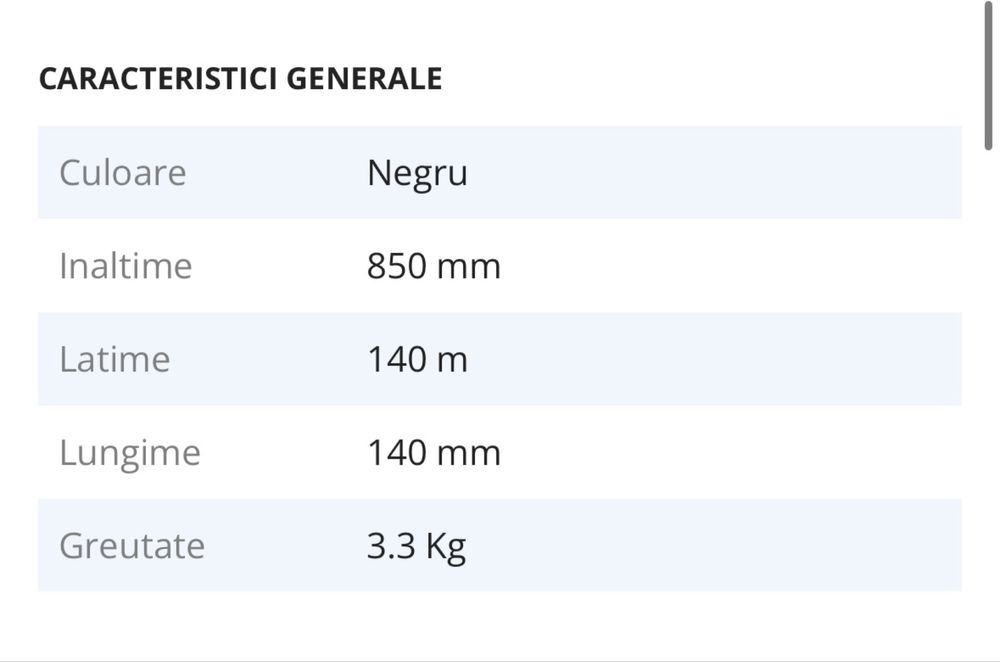Select the Negru color value

click(417, 173)
